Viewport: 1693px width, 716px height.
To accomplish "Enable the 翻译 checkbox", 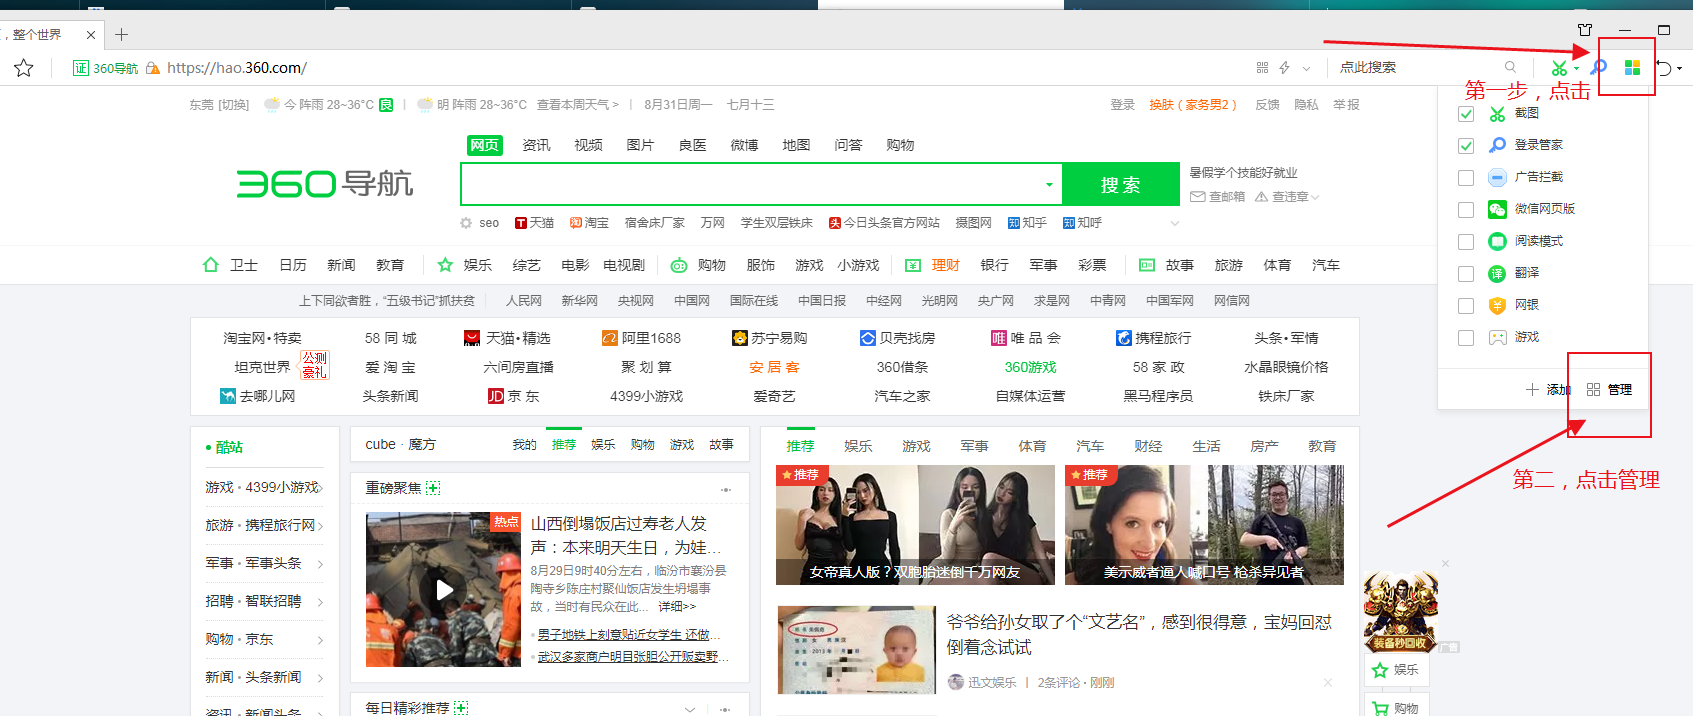I will [1466, 274].
